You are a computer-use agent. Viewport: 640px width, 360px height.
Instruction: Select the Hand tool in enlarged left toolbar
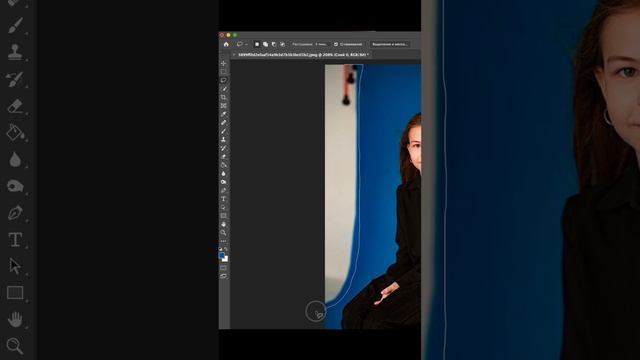pyautogui.click(x=15, y=319)
